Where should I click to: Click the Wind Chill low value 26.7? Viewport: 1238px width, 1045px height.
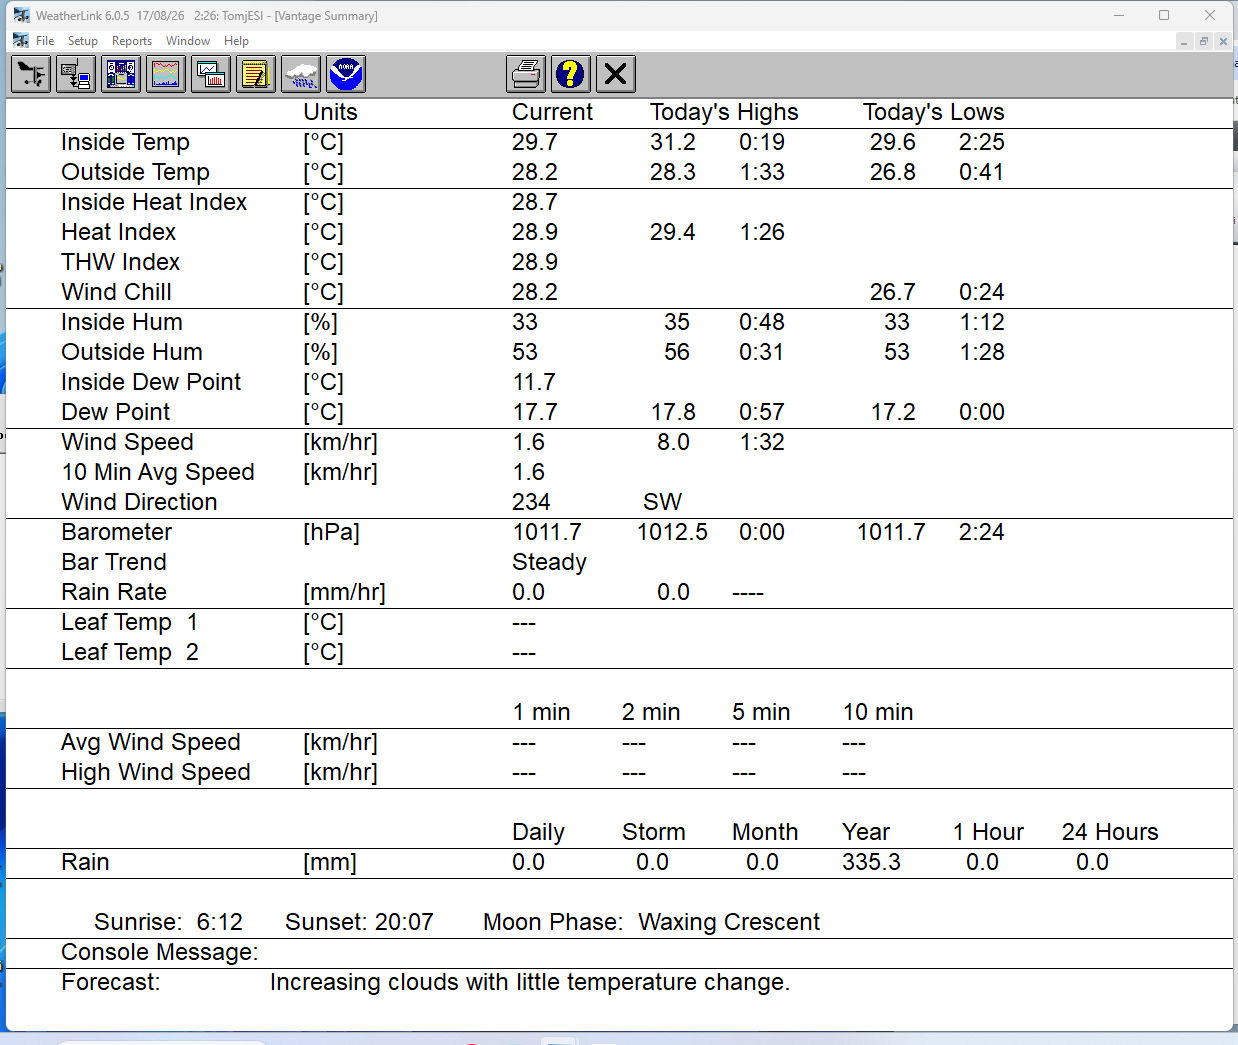tap(893, 292)
